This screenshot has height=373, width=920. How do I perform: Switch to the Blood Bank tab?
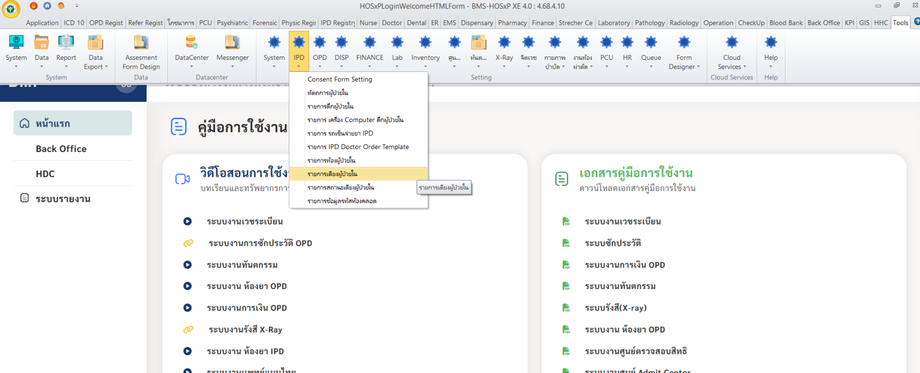(786, 23)
